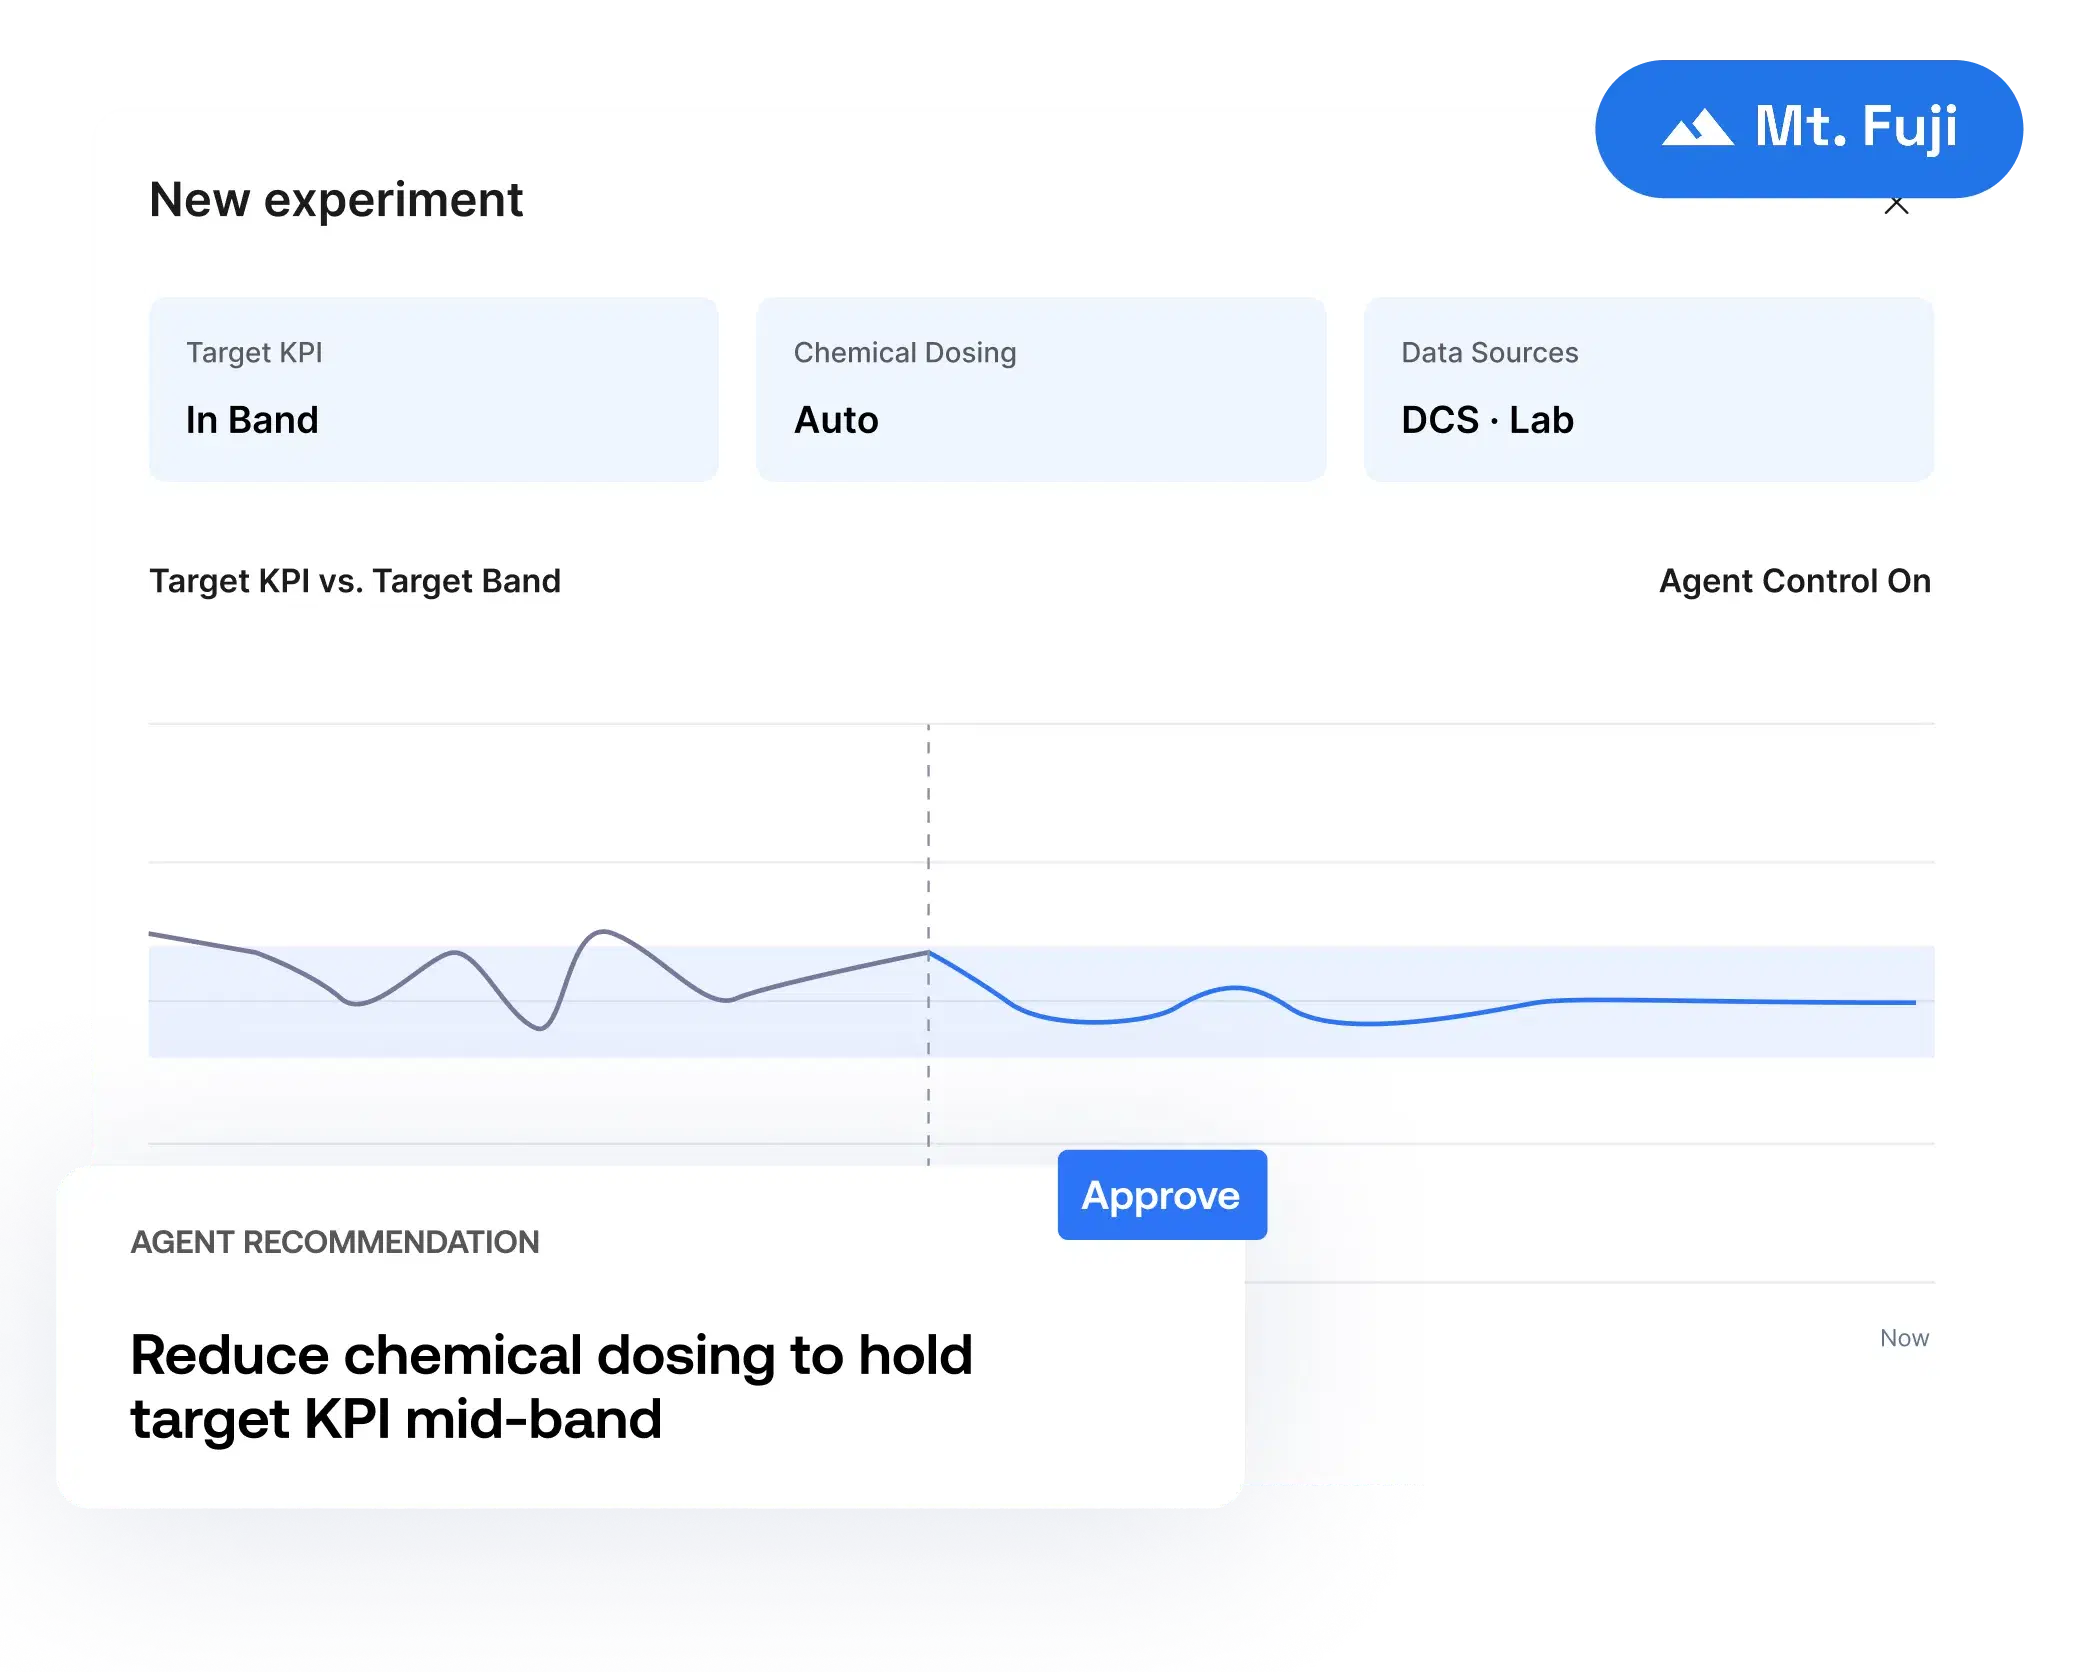Click the In Band value
Image resolution: width=2080 pixels, height=1672 pixels.
252,420
